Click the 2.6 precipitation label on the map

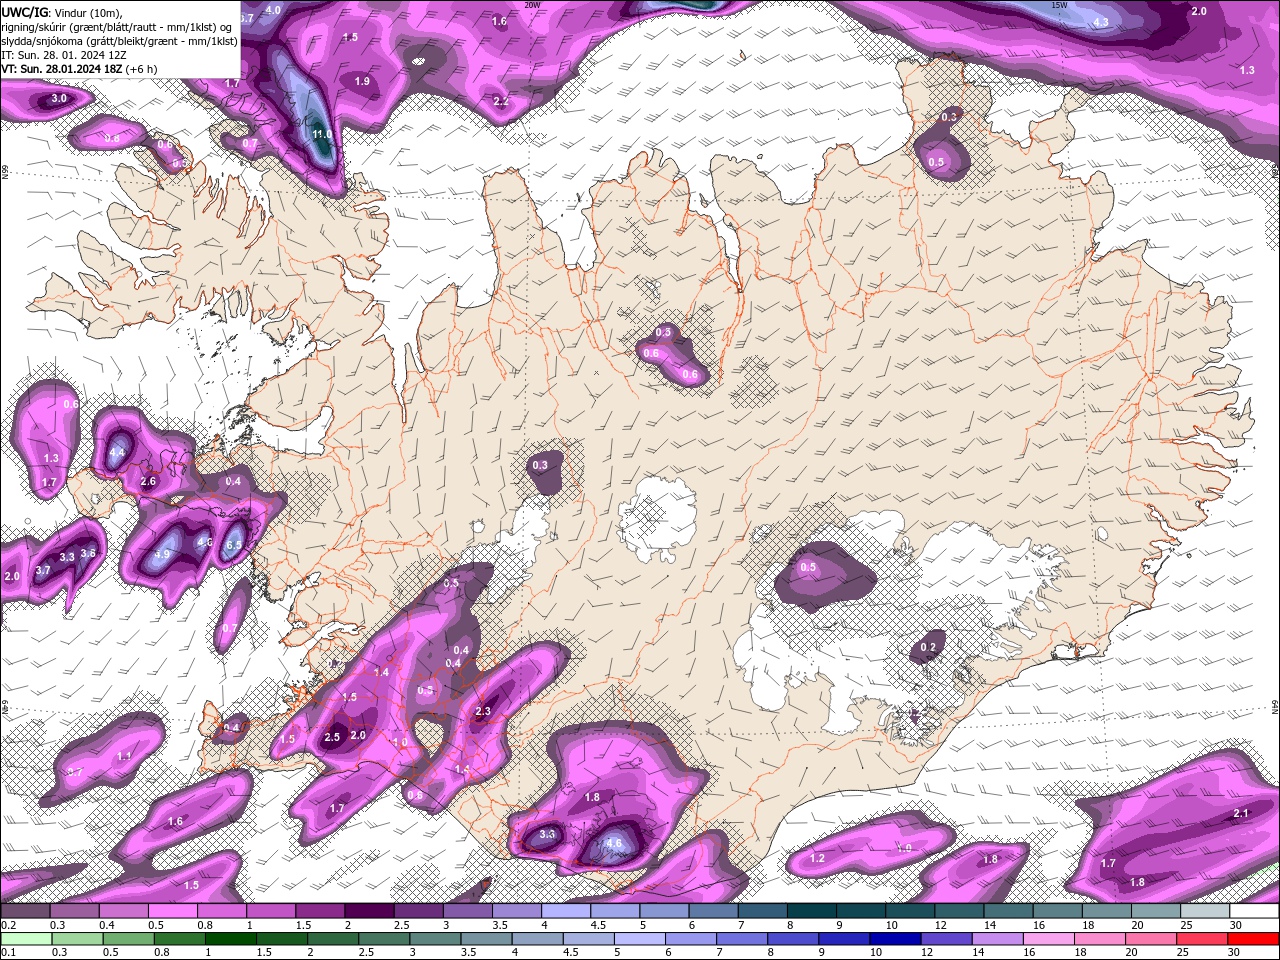click(x=148, y=481)
